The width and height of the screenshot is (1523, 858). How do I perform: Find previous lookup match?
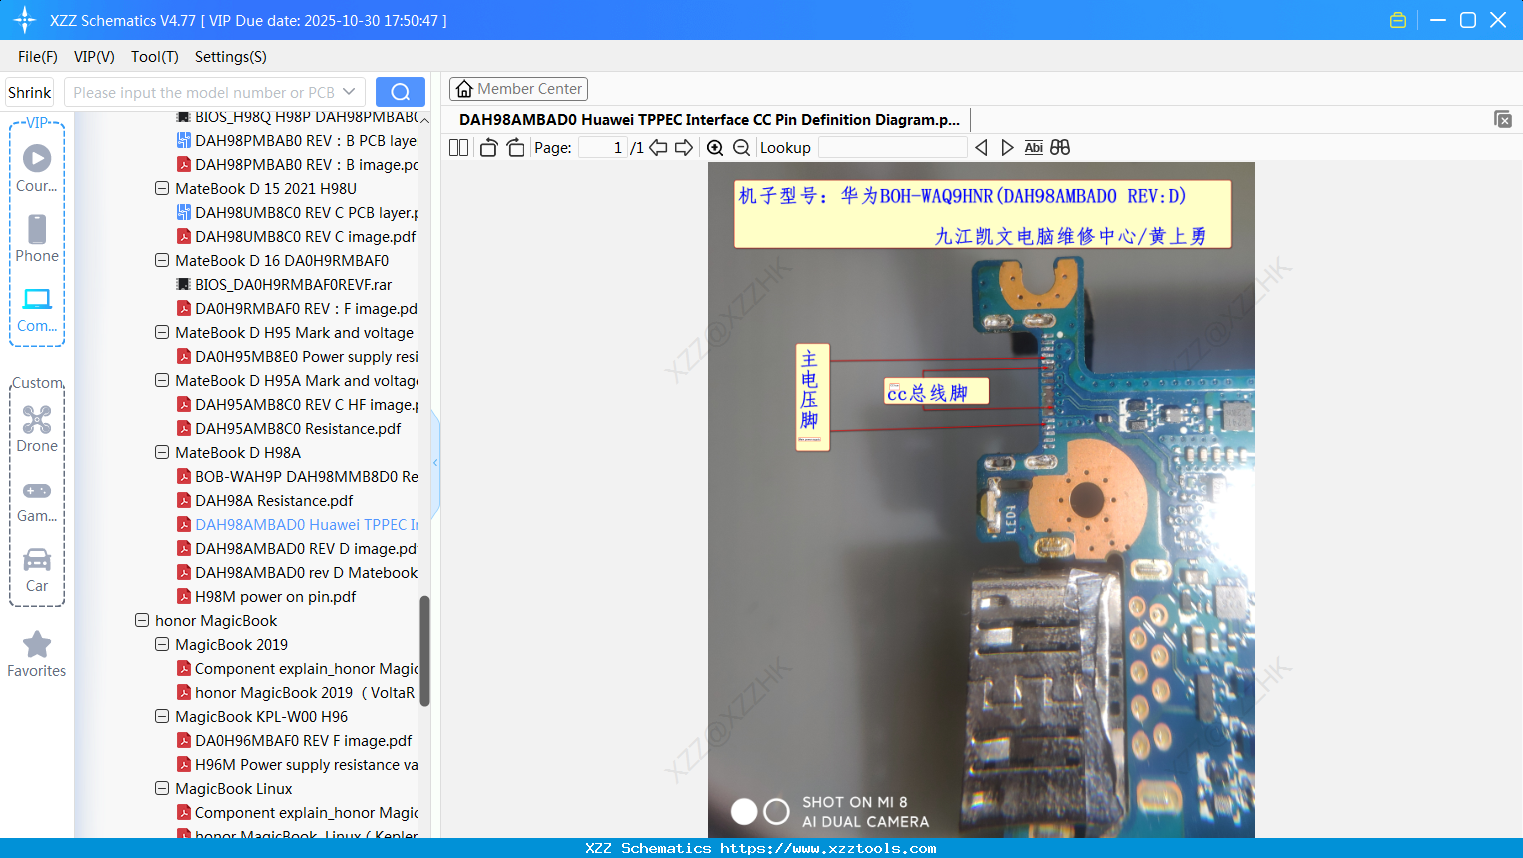click(x=981, y=148)
